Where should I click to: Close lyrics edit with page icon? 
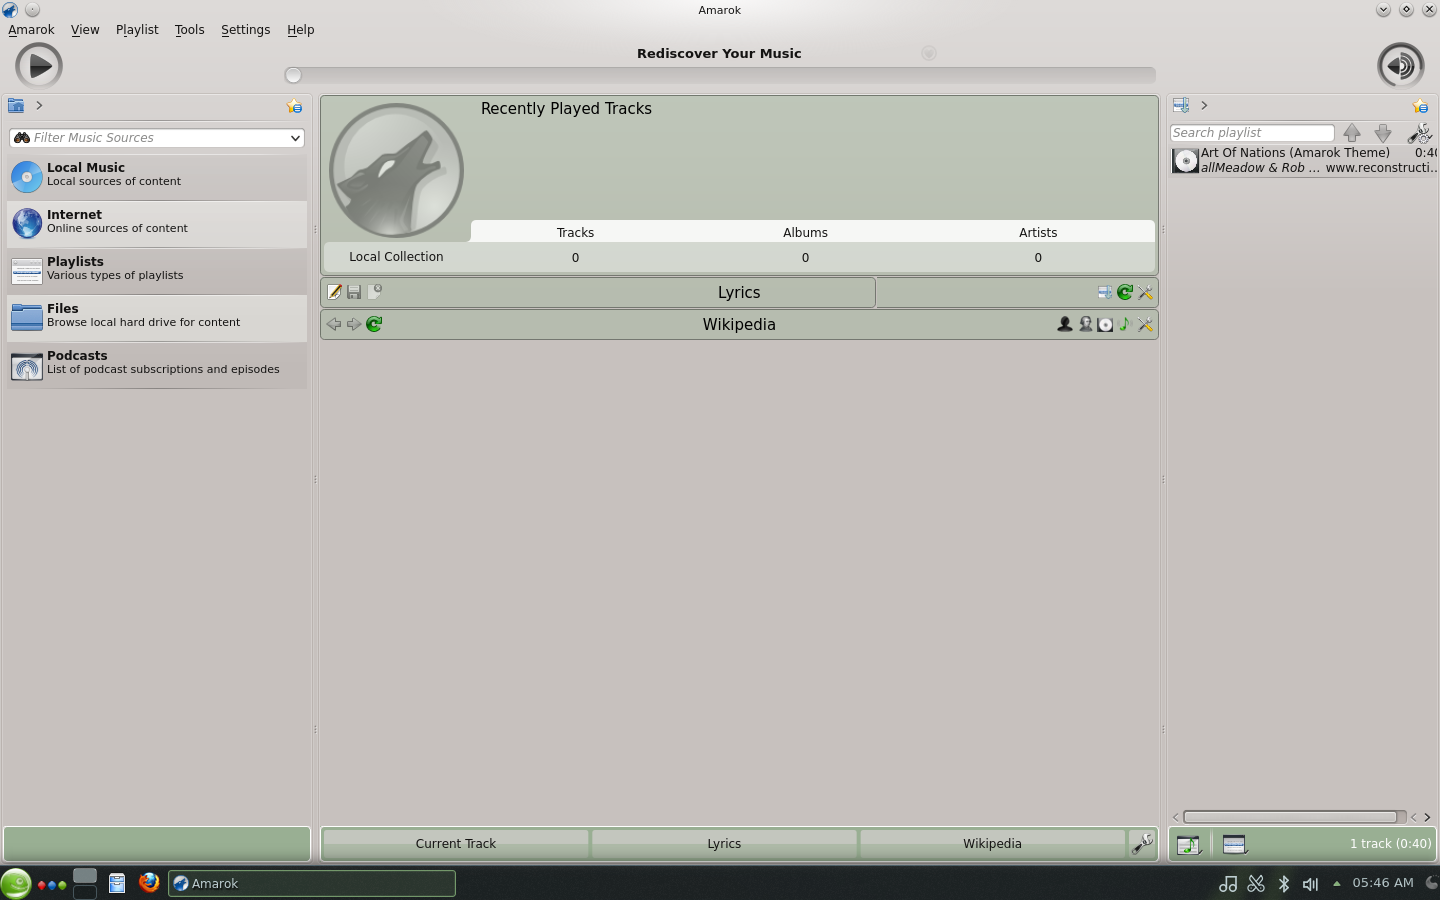pos(374,292)
